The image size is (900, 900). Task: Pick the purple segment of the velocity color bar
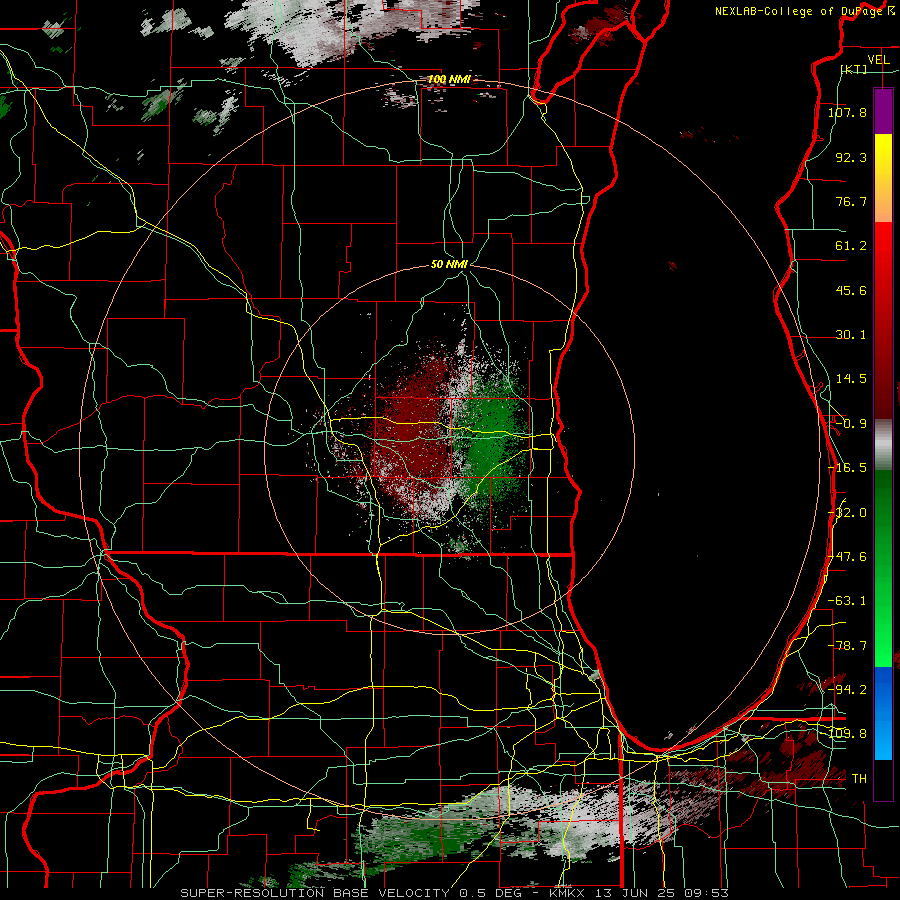coord(883,111)
